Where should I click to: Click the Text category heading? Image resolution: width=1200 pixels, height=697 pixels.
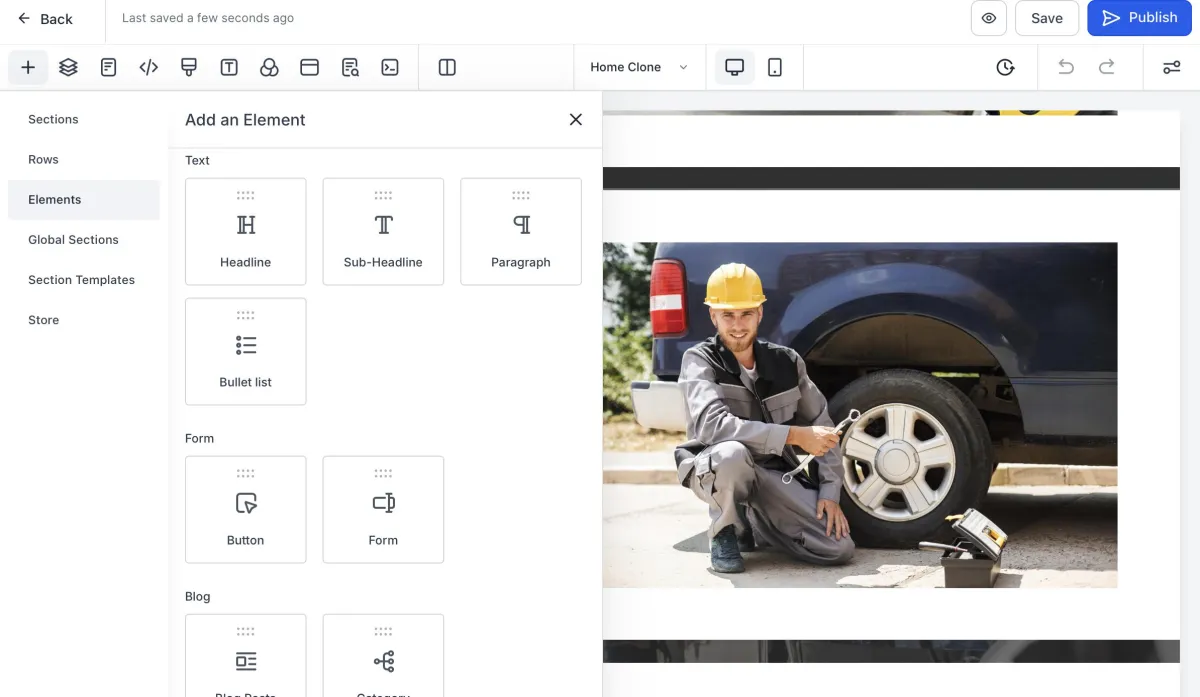[197, 160]
